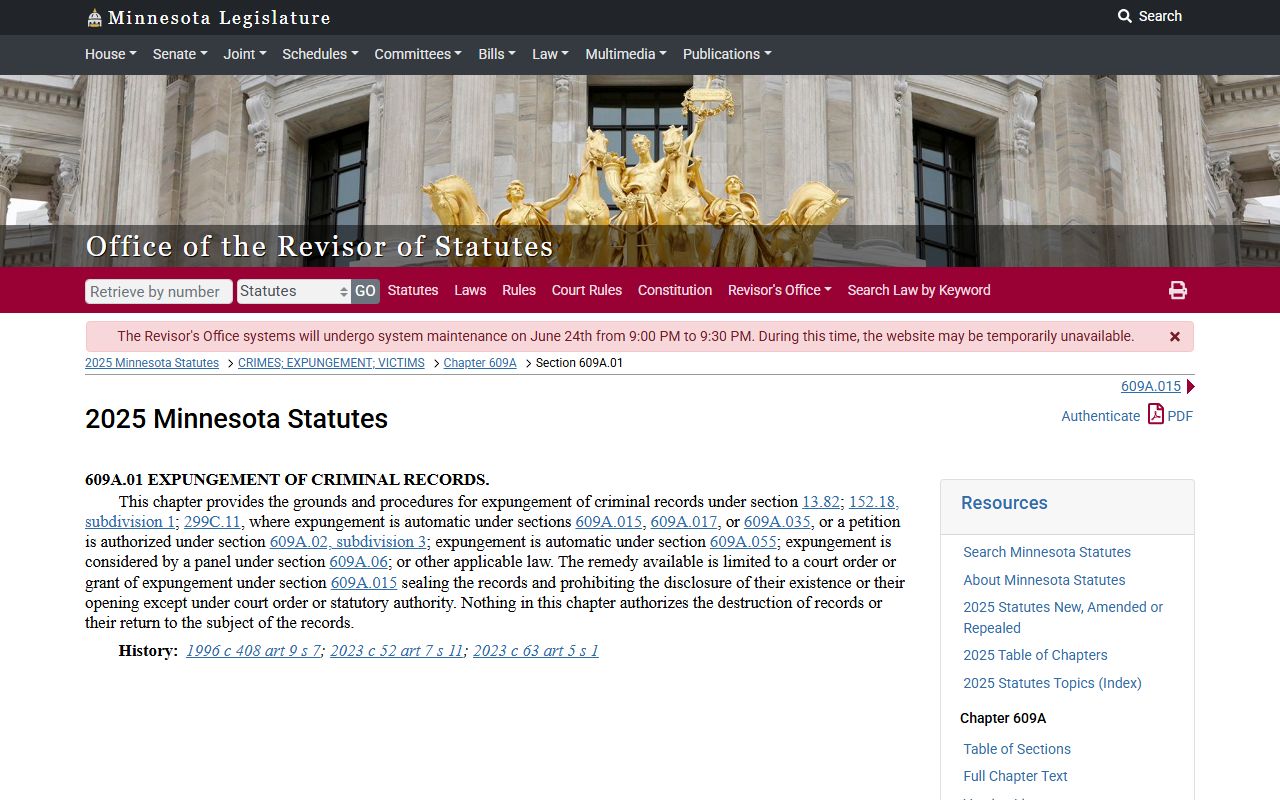Image resolution: width=1280 pixels, height=800 pixels.
Task: Click the Minnesota Legislature capitol logo icon
Action: point(94,18)
